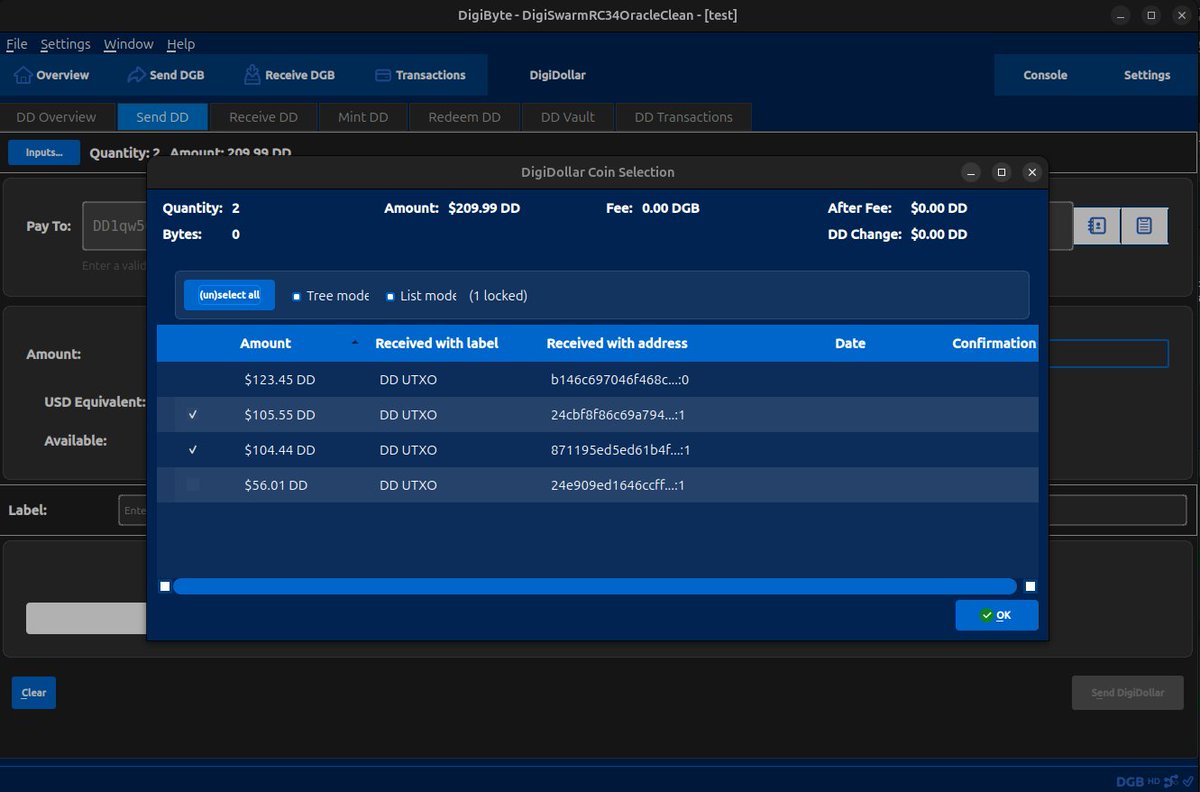Click the (un)select all button
The height and width of the screenshot is (792, 1200).
tap(229, 295)
